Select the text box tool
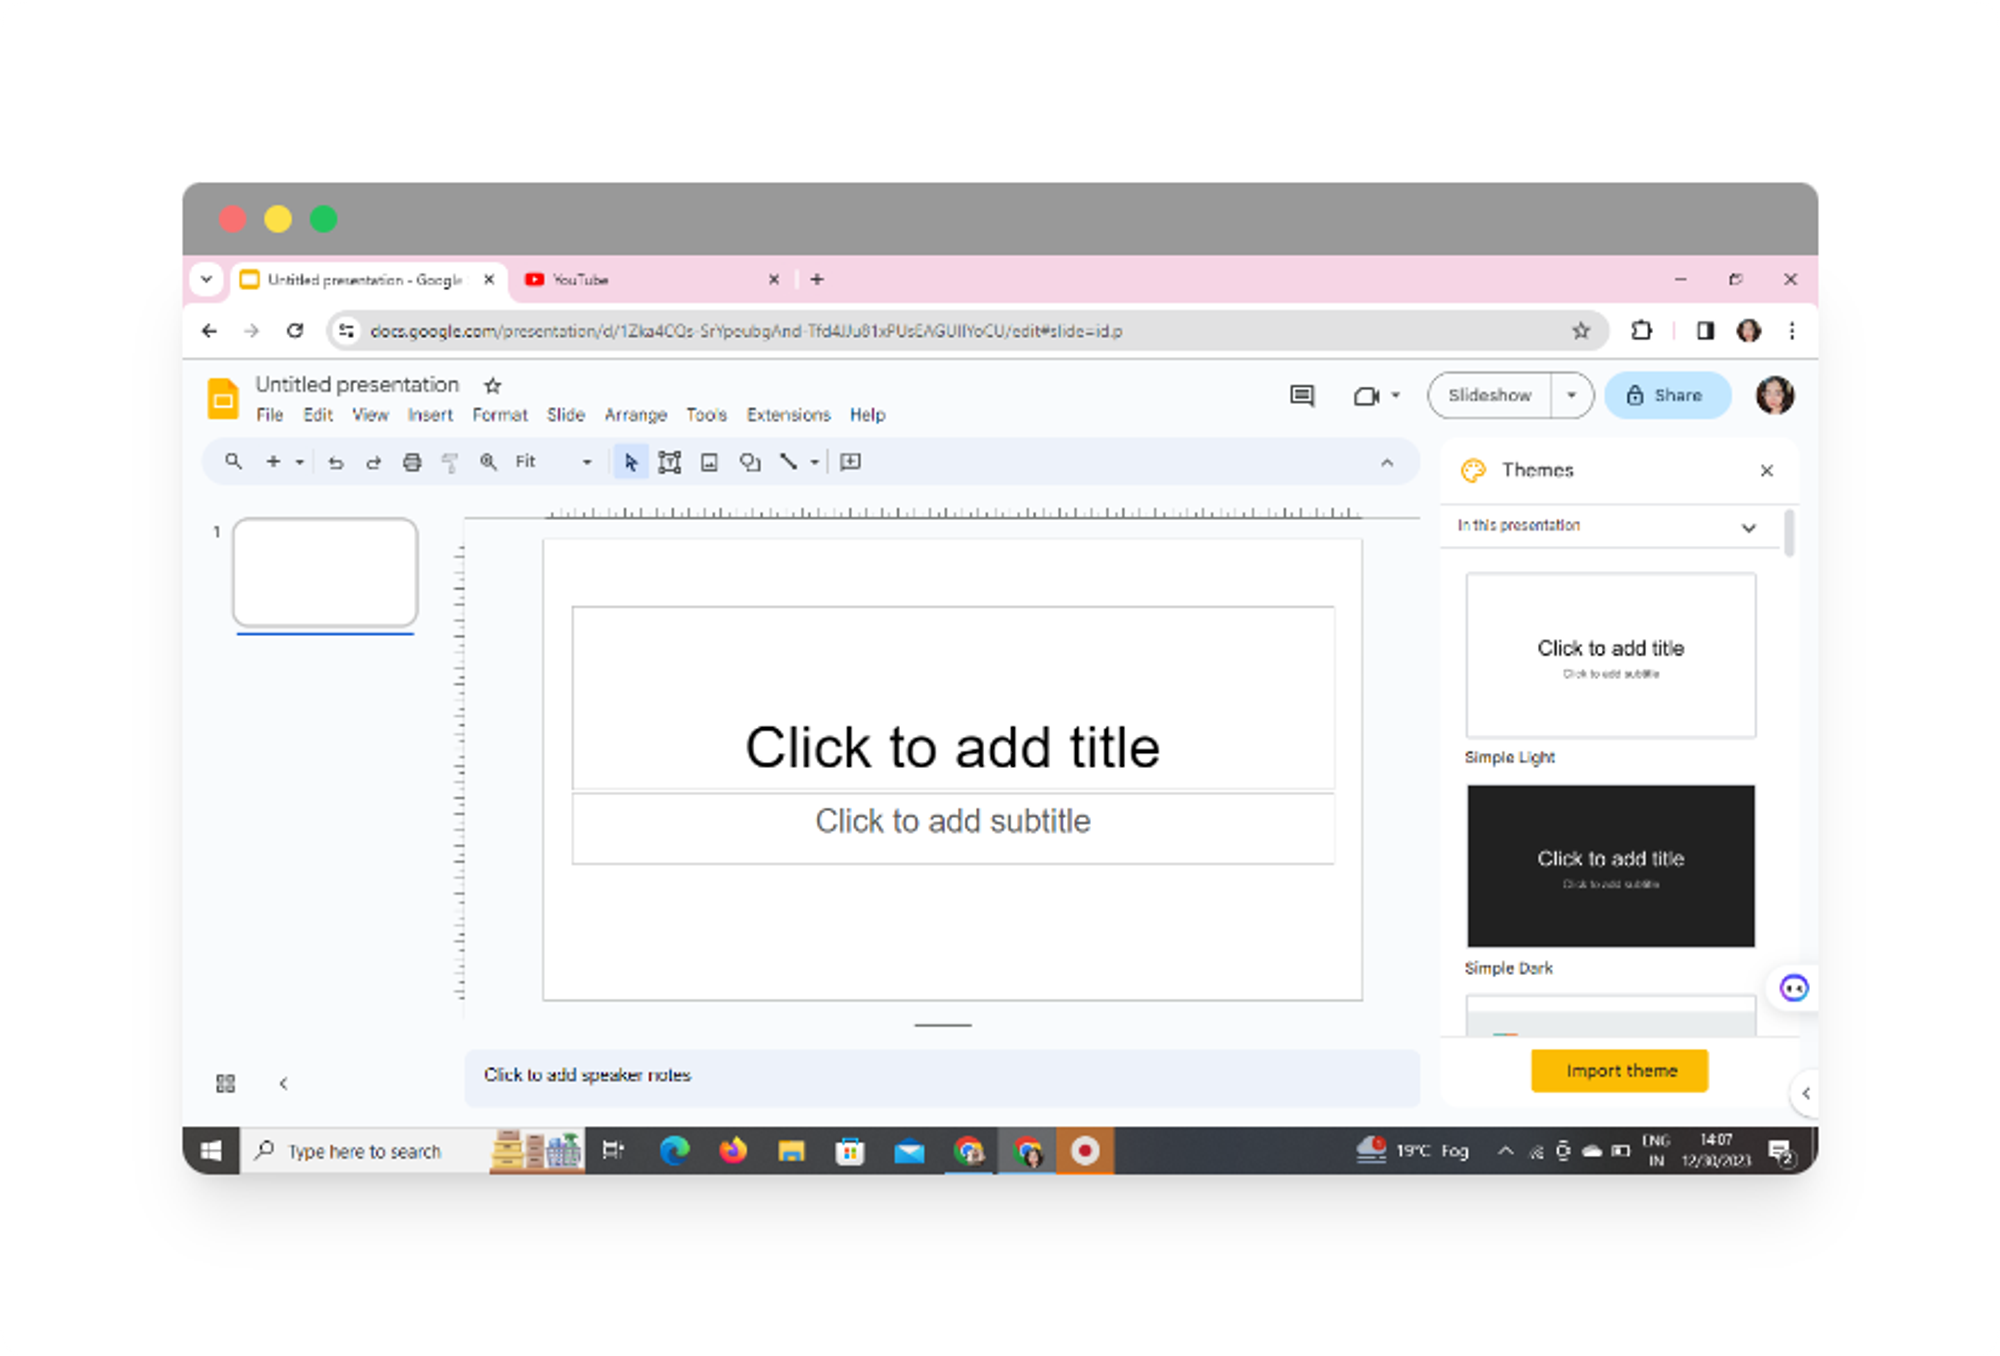The width and height of the screenshot is (2000, 1356). tap(669, 462)
